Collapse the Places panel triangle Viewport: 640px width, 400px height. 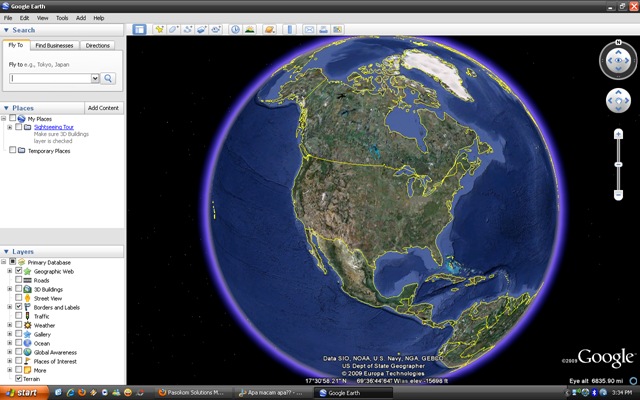point(6,108)
